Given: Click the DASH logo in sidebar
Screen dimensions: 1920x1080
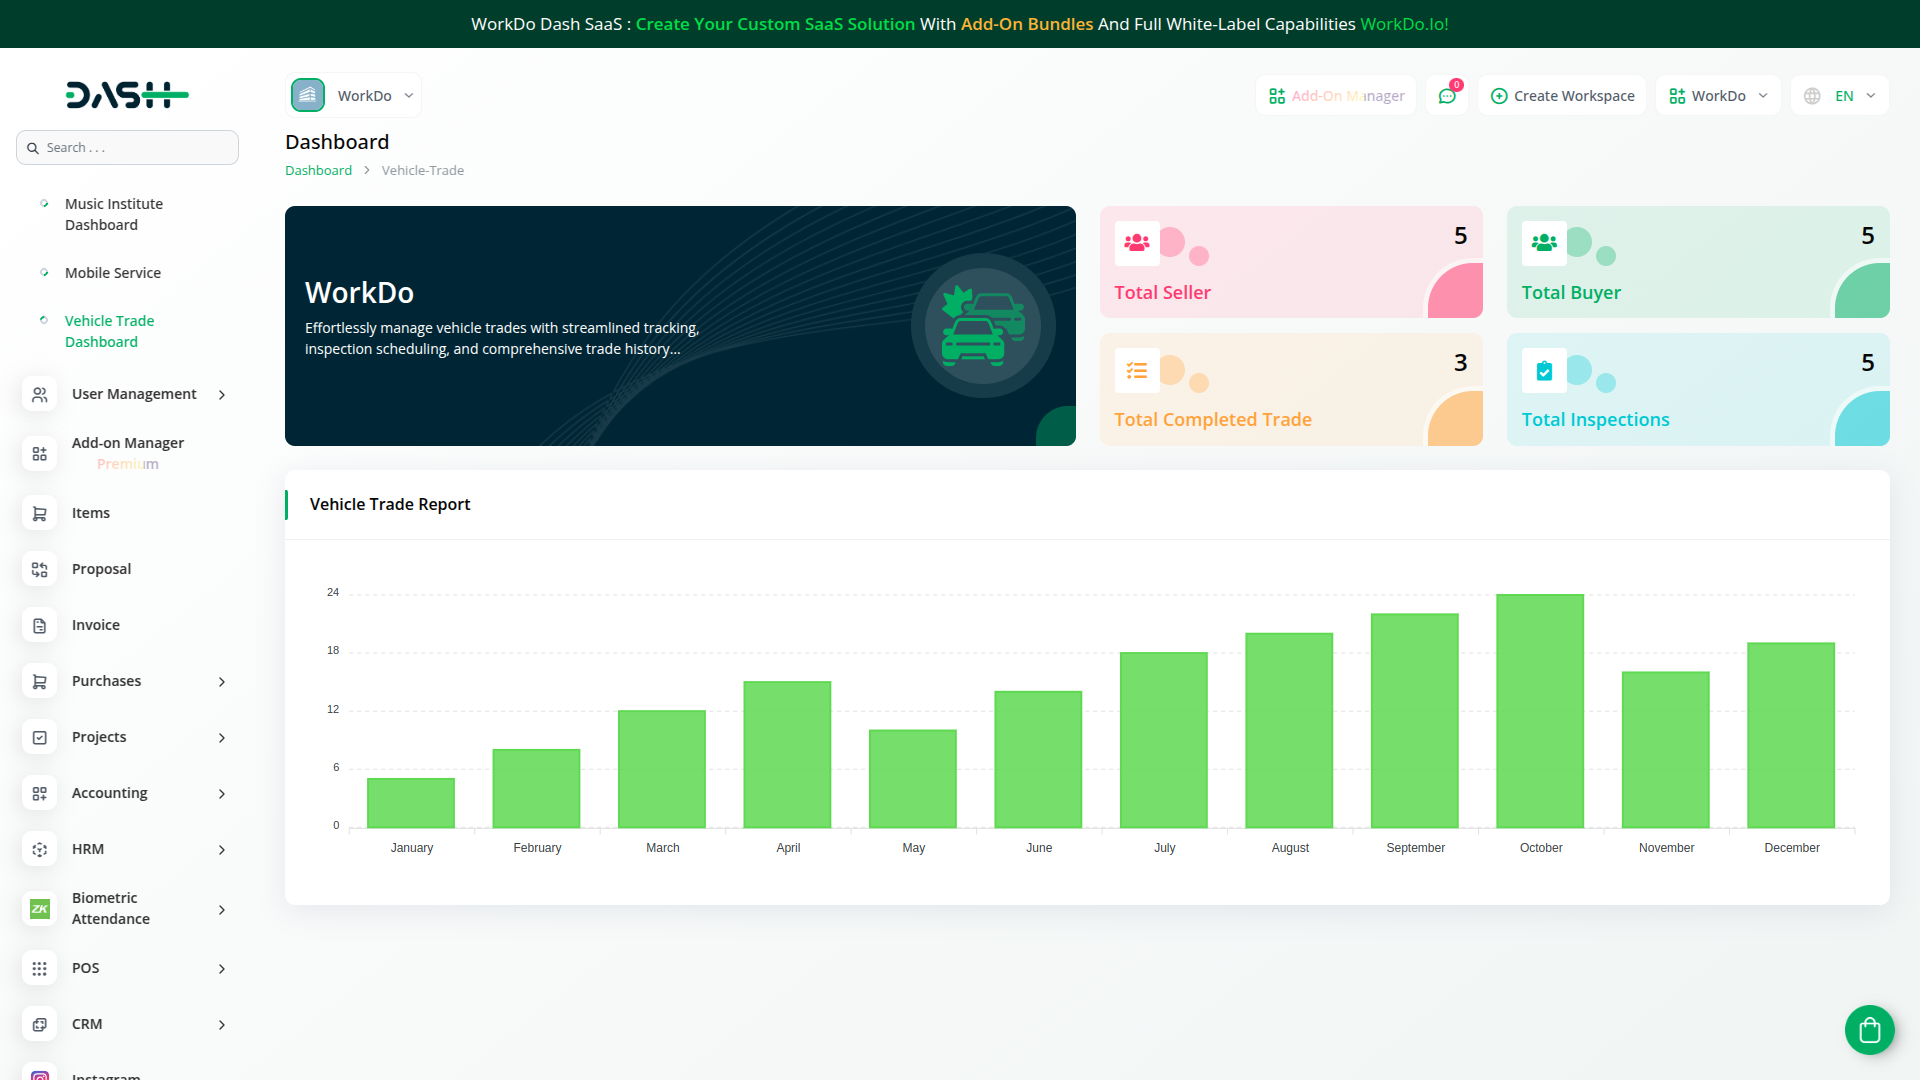Looking at the screenshot, I should (127, 95).
